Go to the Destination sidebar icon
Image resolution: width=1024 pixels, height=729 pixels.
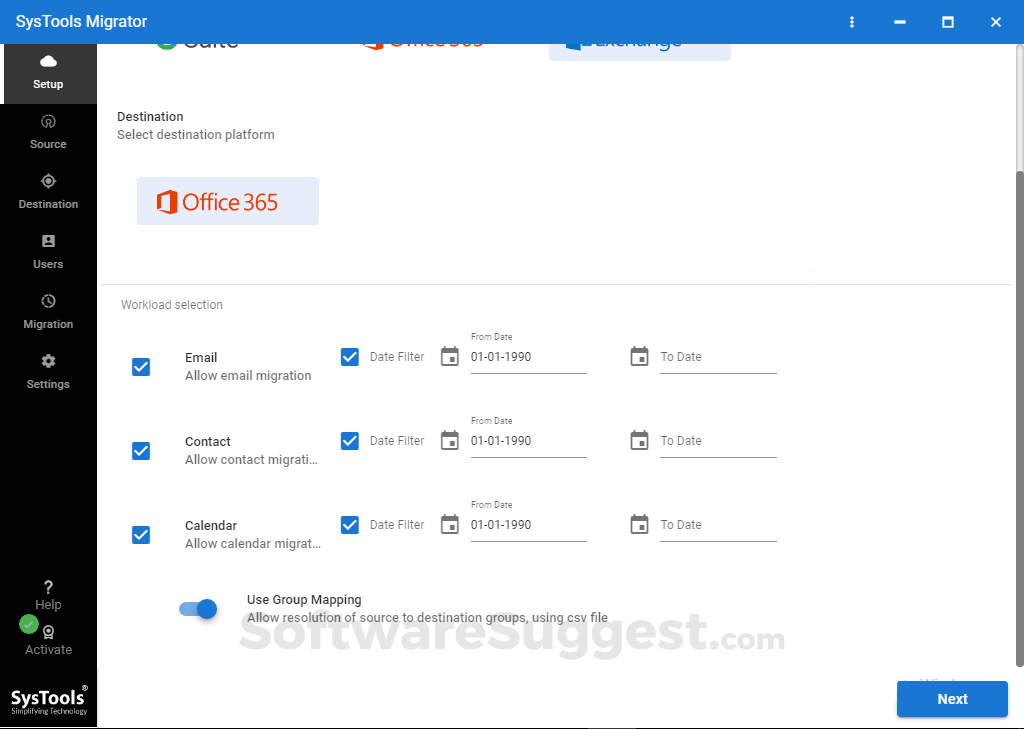coord(48,190)
